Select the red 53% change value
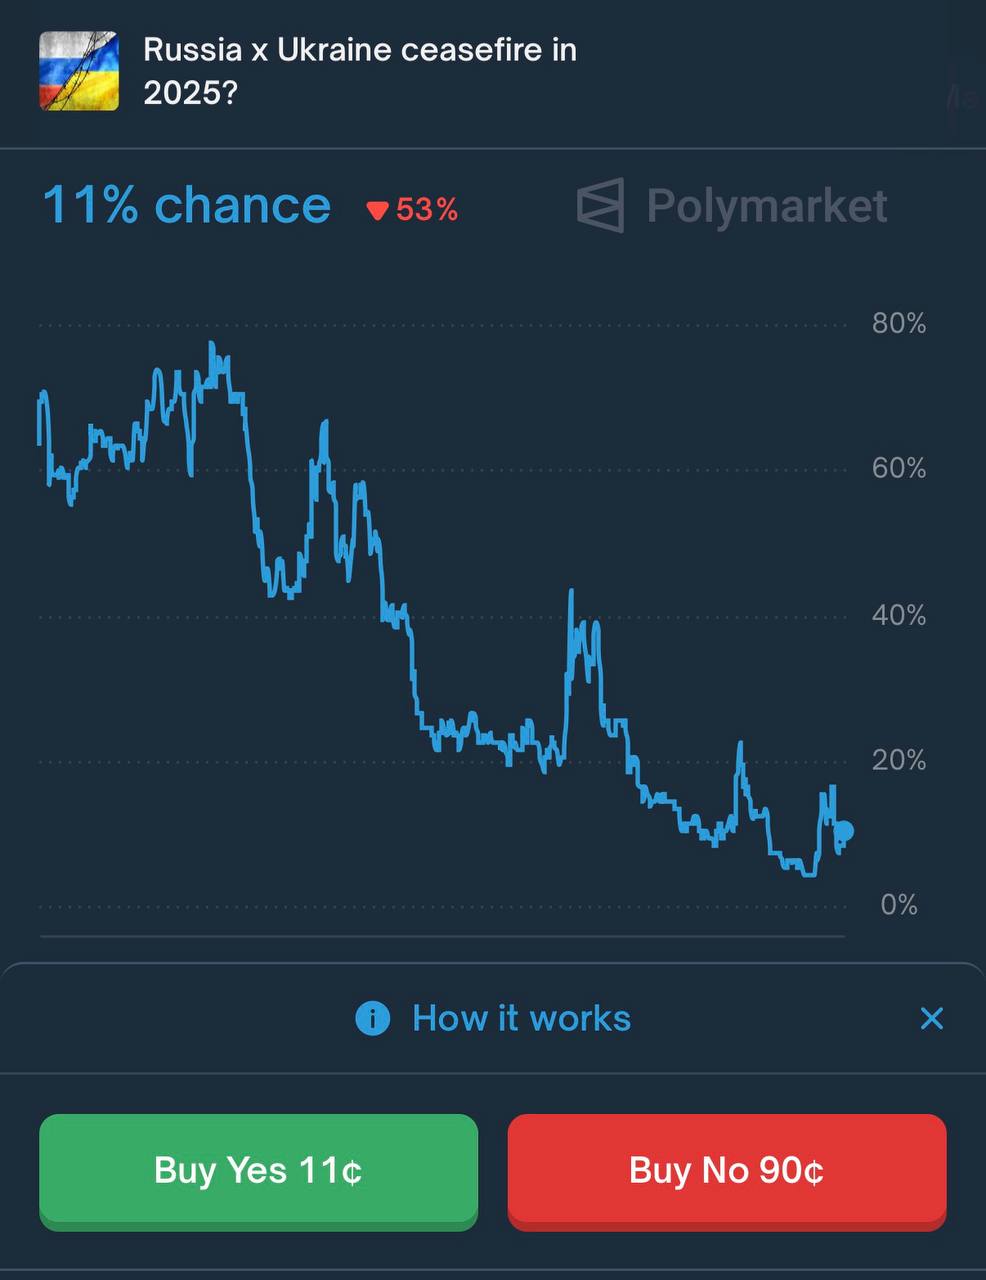 pyautogui.click(x=427, y=209)
